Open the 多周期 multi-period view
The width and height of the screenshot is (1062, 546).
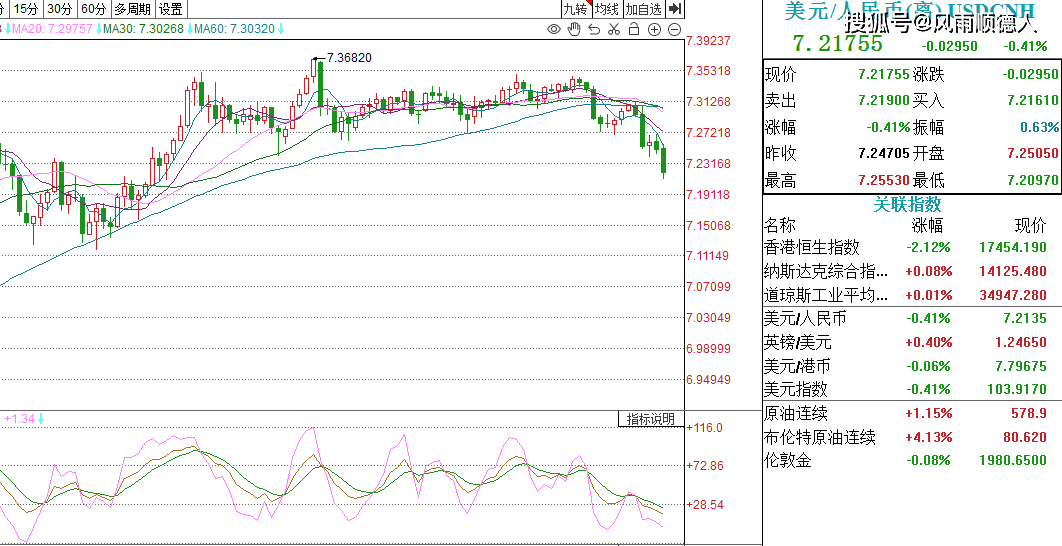(133, 9)
